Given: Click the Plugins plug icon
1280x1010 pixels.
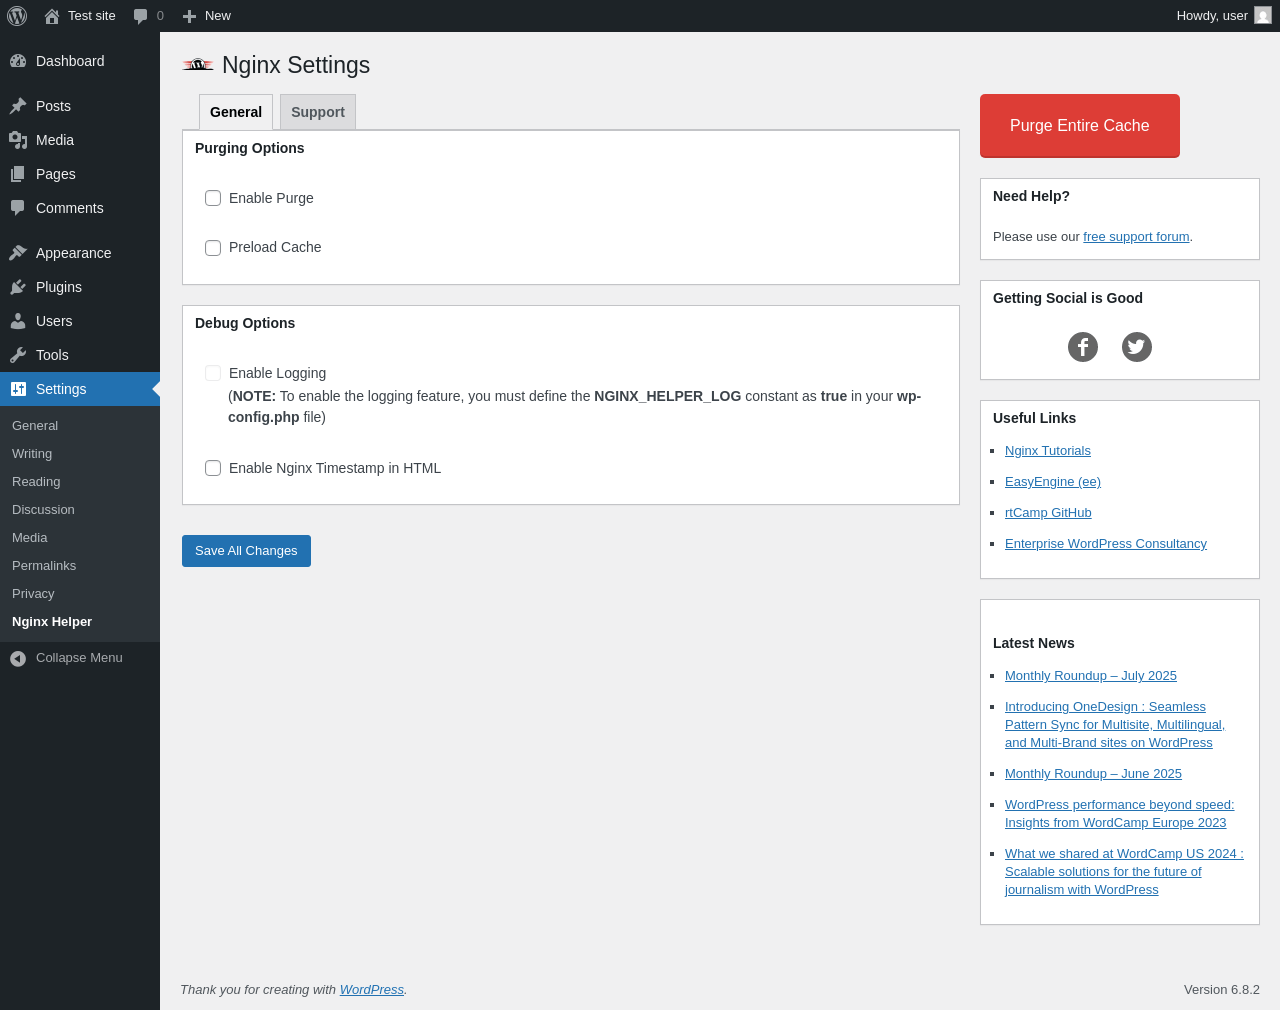Looking at the screenshot, I should 18,287.
